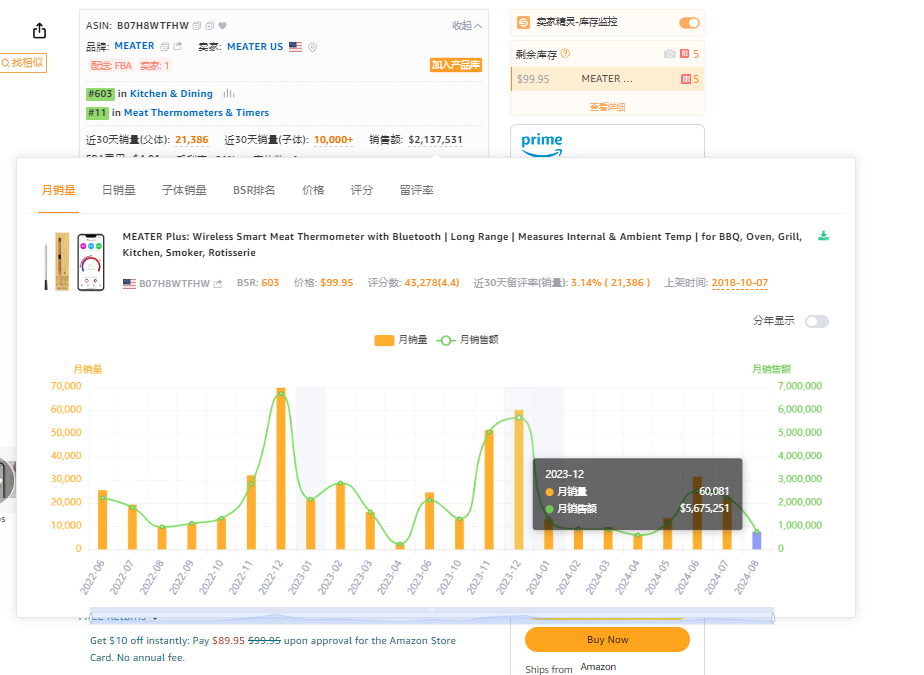The height and width of the screenshot is (675, 924).
Task: Click the 2023-11 sales bar
Action: click(x=489, y=490)
